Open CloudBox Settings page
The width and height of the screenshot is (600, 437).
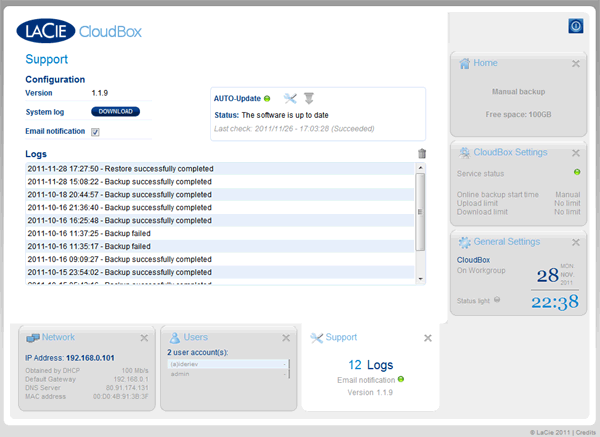510,152
